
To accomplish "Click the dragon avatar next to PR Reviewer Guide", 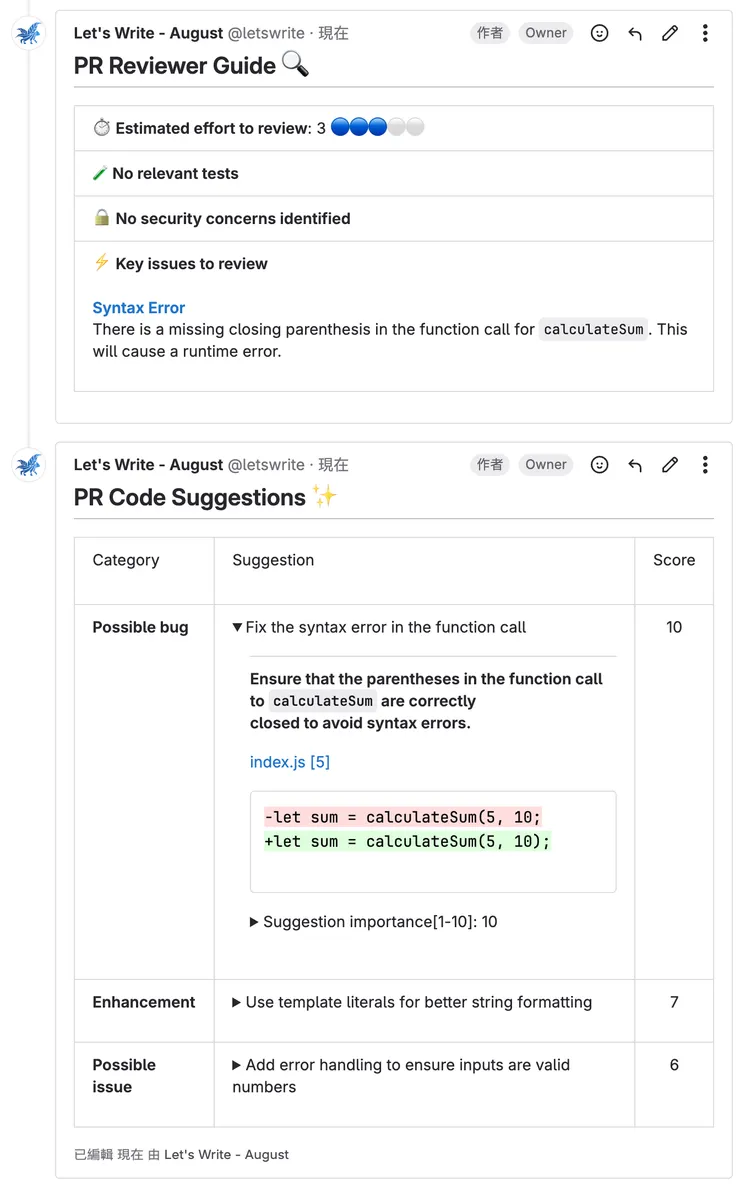I will point(28,33).
